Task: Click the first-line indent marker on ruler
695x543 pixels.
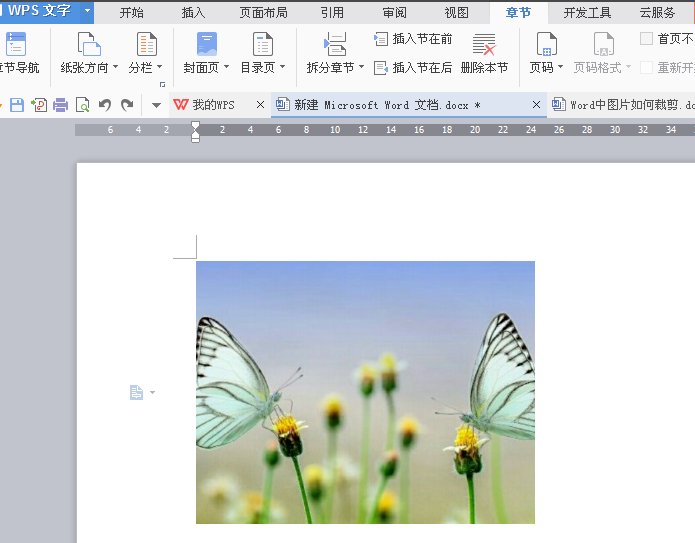Action: coord(195,126)
